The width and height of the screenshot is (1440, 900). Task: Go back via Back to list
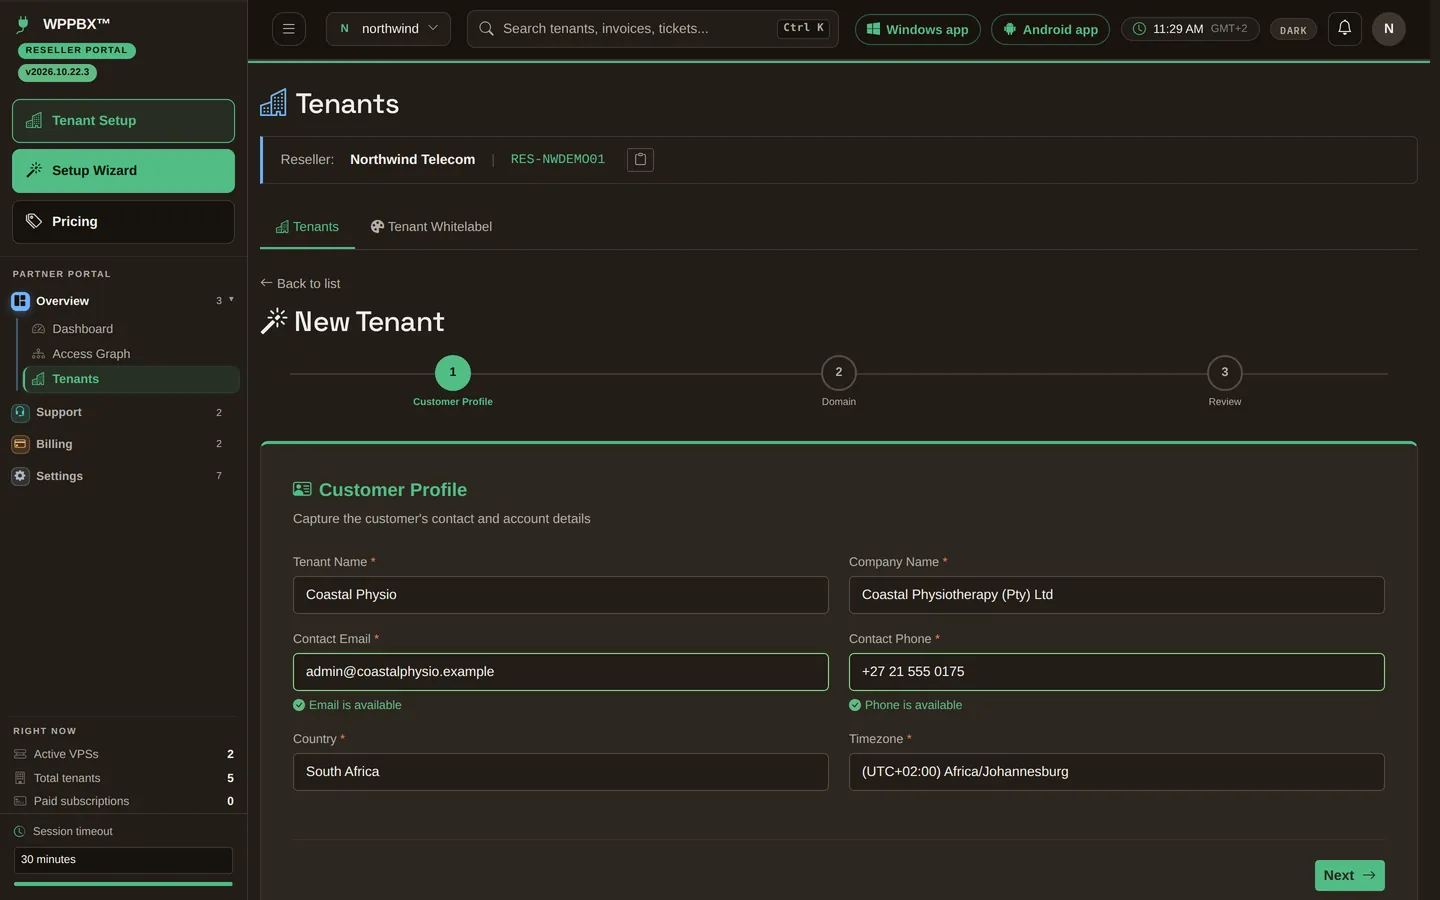(300, 284)
